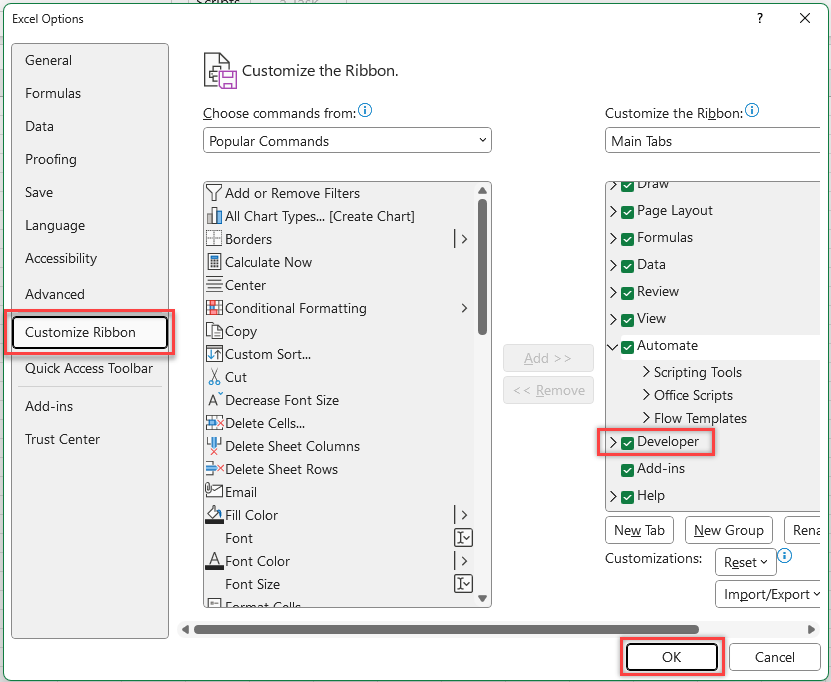Switch to the Trust Center category
Screen dimensions: 831x682
coord(62,439)
